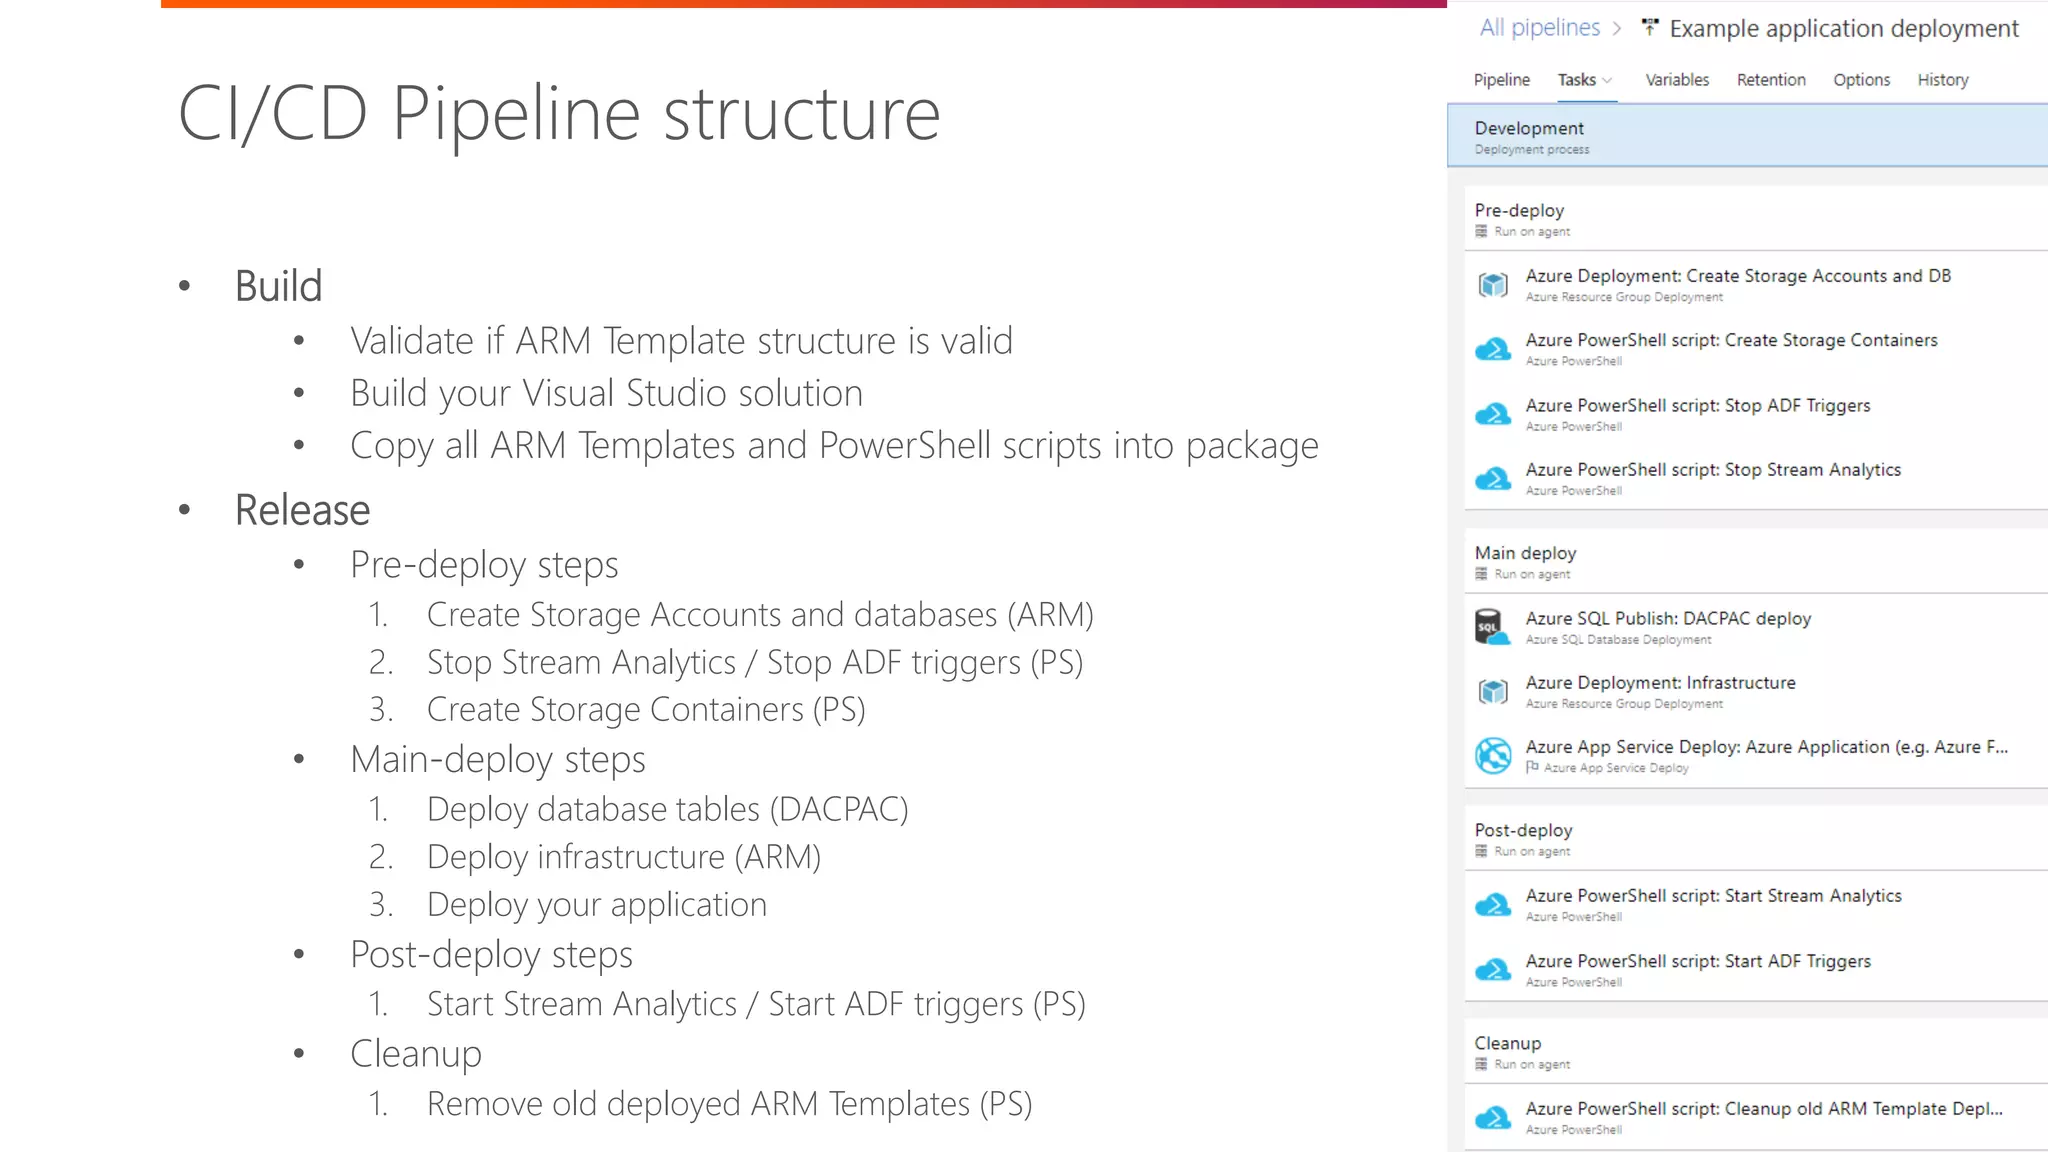This screenshot has width=2048, height=1152.
Task: Open the Retention tab
Action: (1771, 80)
